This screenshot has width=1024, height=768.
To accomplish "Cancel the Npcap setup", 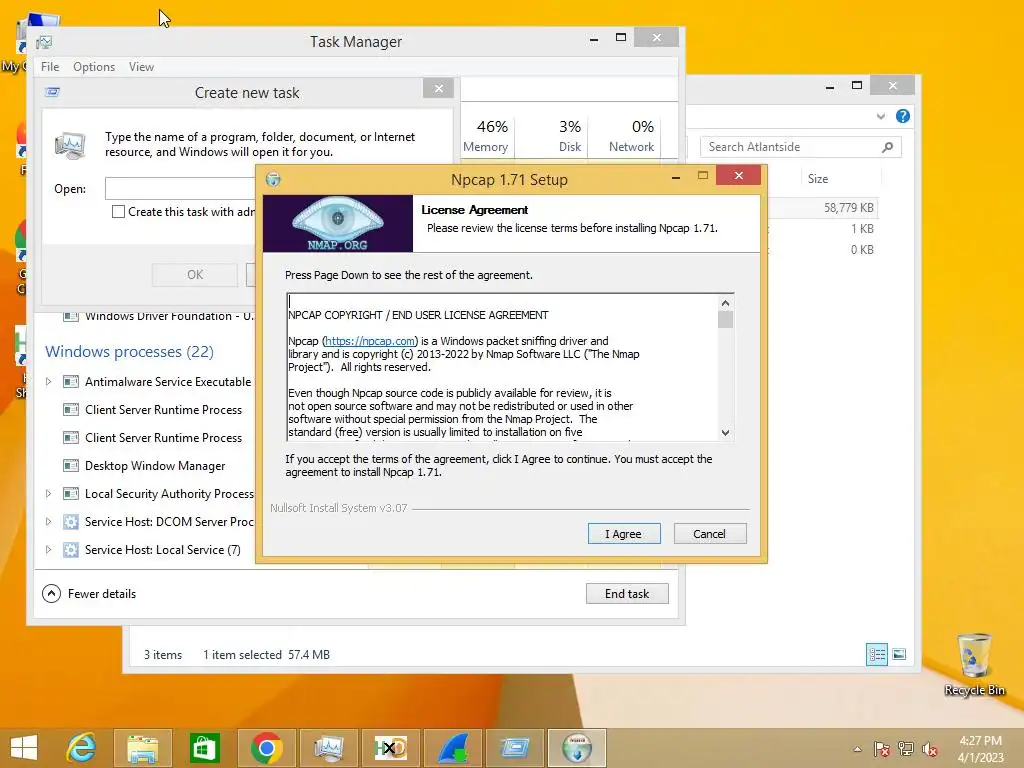I will (x=709, y=534).
